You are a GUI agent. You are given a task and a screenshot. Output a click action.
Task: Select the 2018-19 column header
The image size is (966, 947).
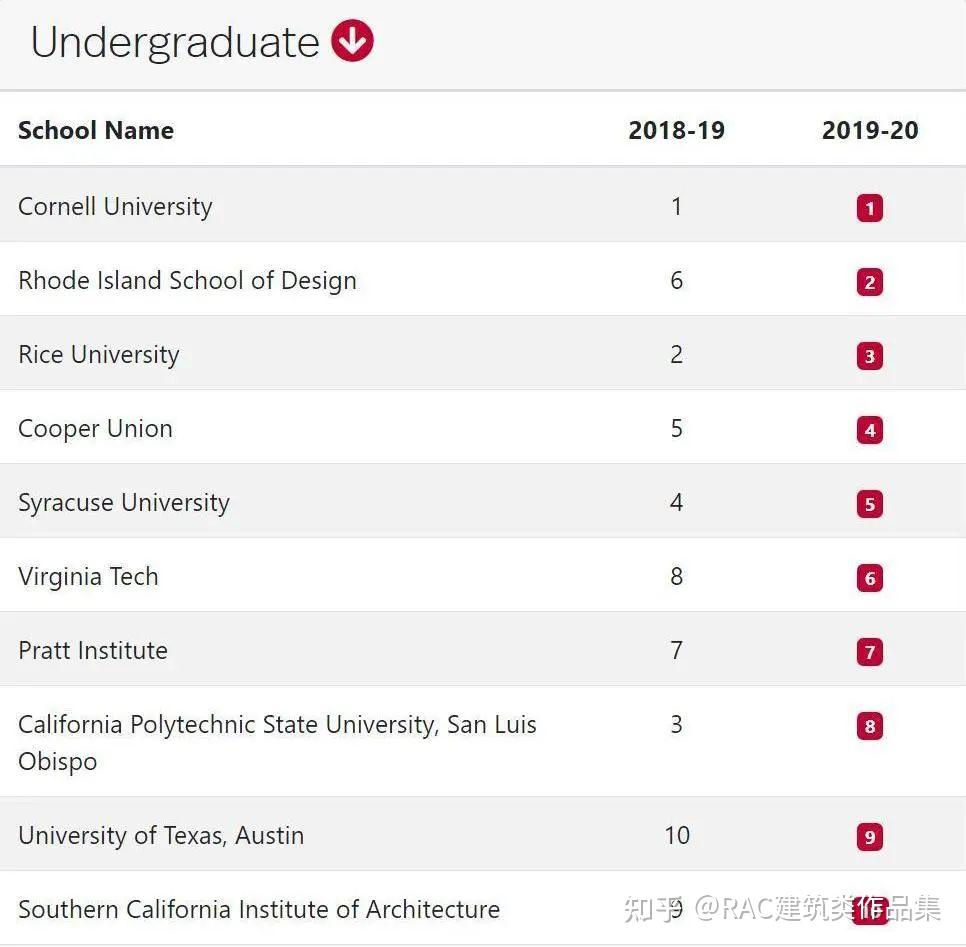click(x=676, y=130)
